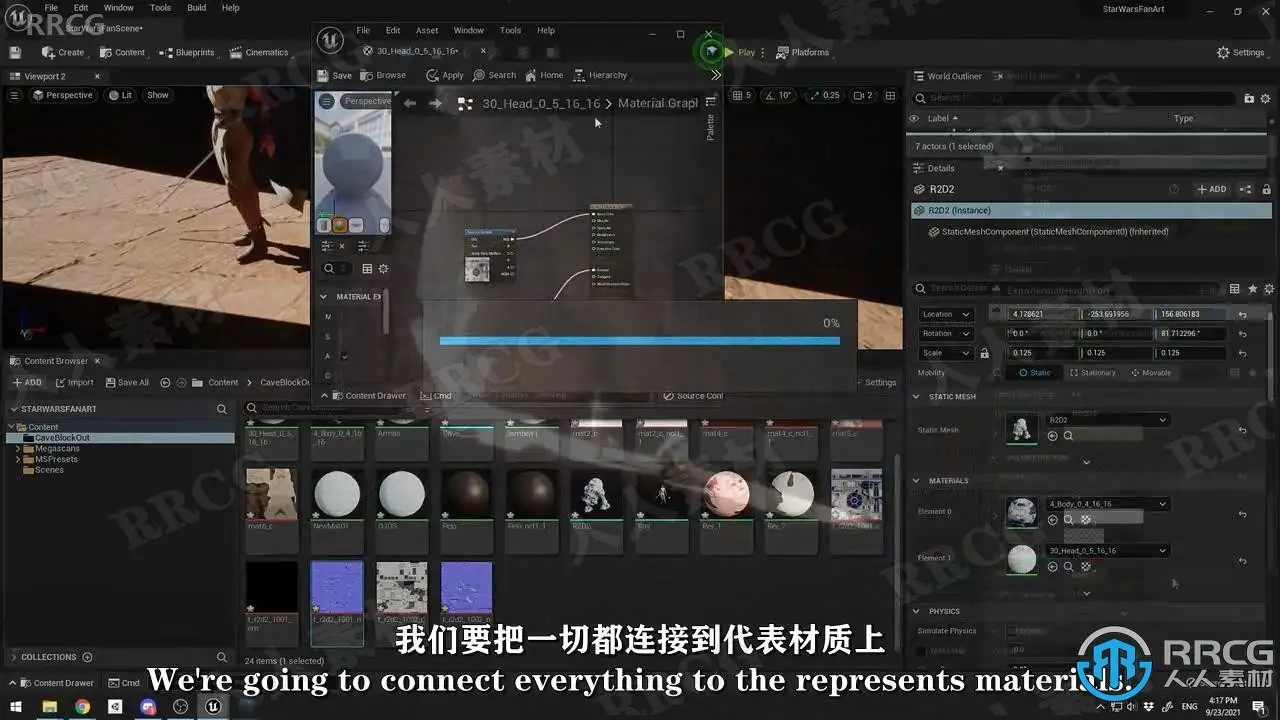The height and width of the screenshot is (720, 1280).
Task: Change the Lit view mode
Action: [119, 95]
